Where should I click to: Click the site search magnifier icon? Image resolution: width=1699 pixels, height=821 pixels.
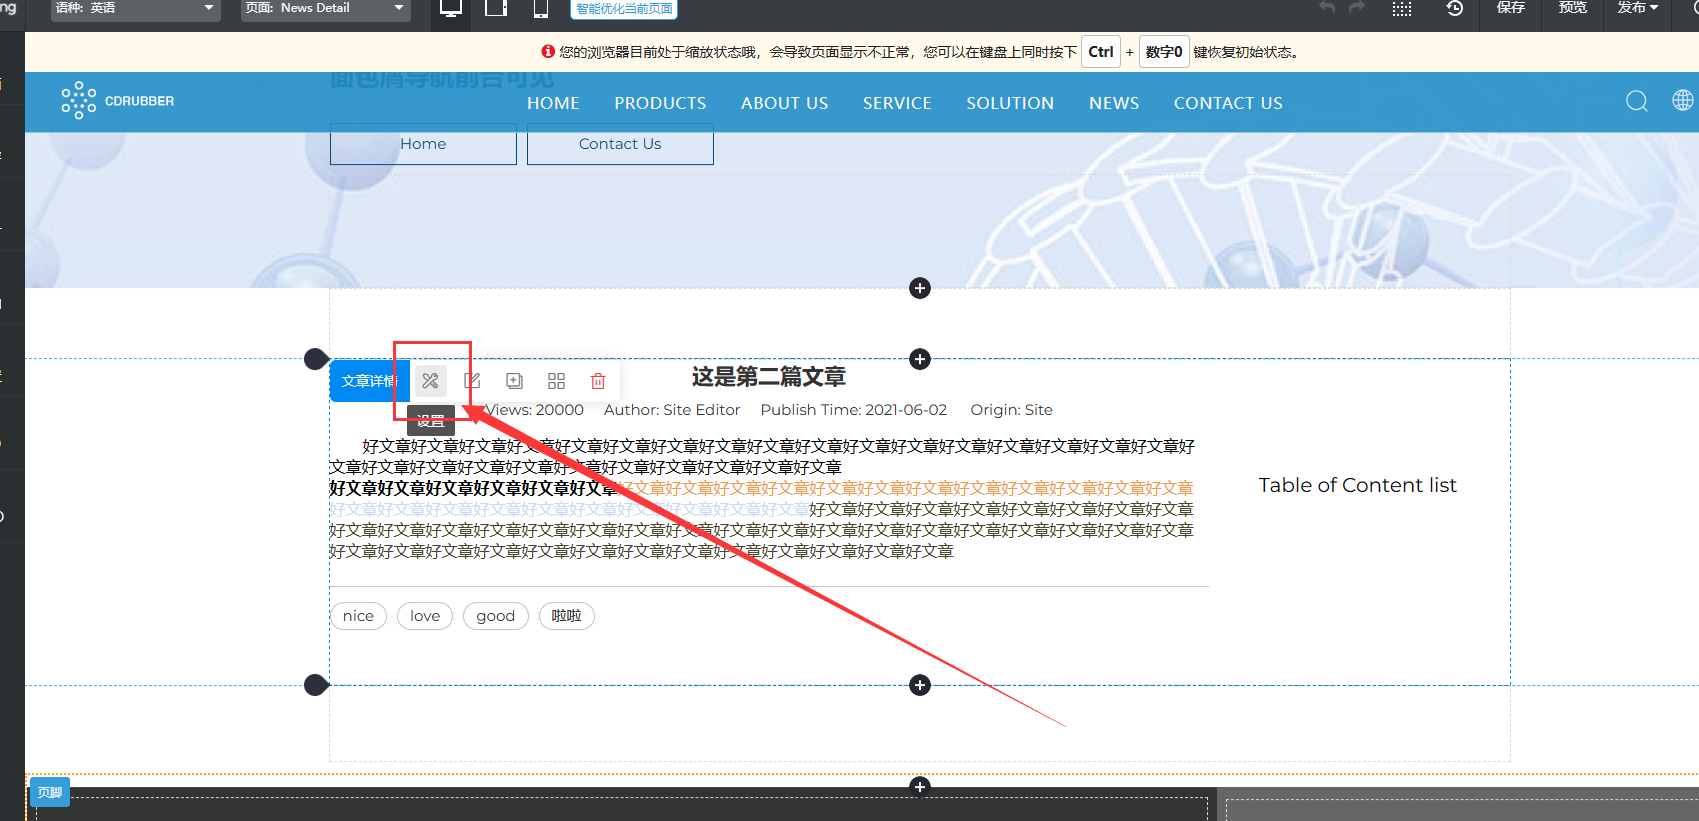(x=1636, y=101)
